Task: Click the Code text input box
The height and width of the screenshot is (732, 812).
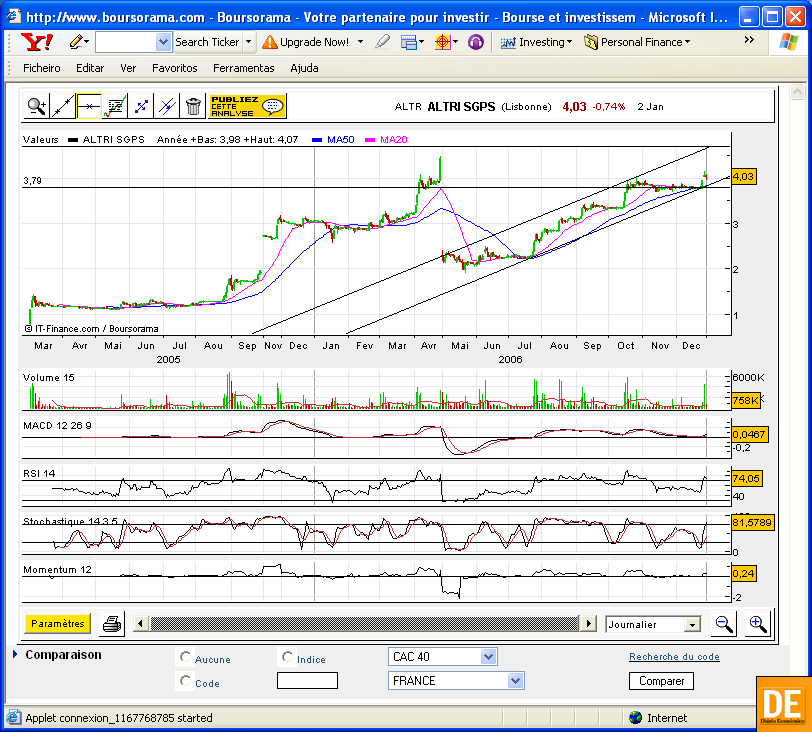Action: coord(307,680)
